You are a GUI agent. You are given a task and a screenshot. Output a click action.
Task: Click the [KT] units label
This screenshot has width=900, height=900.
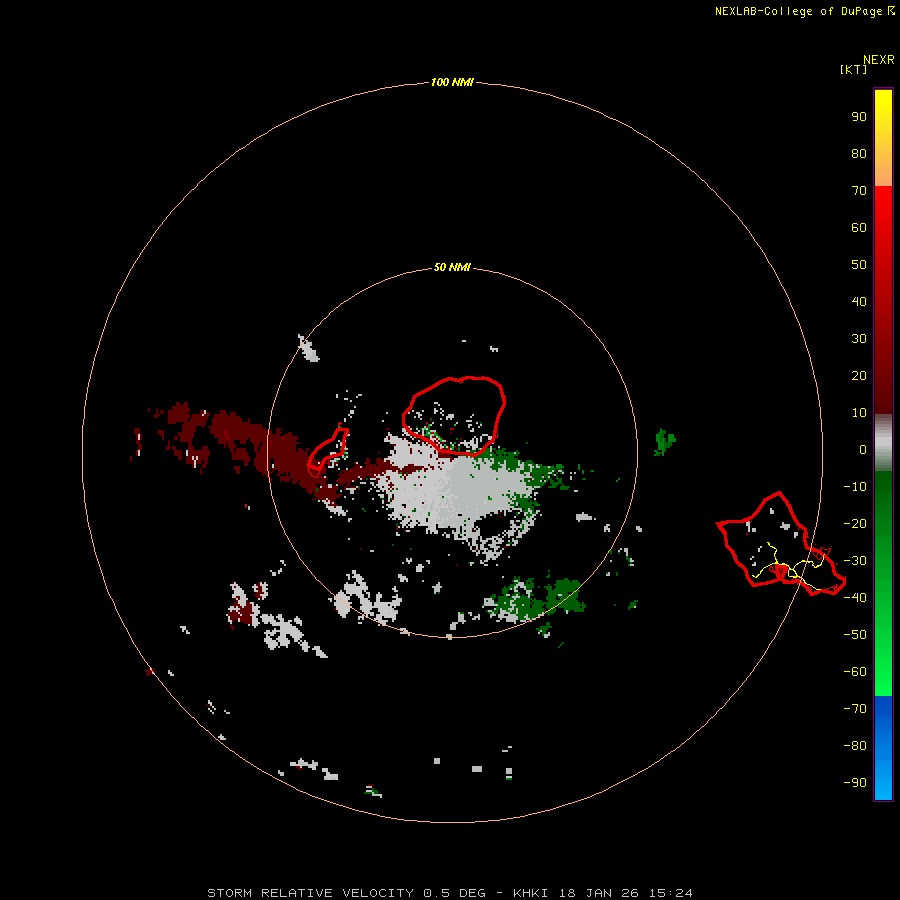coord(853,69)
